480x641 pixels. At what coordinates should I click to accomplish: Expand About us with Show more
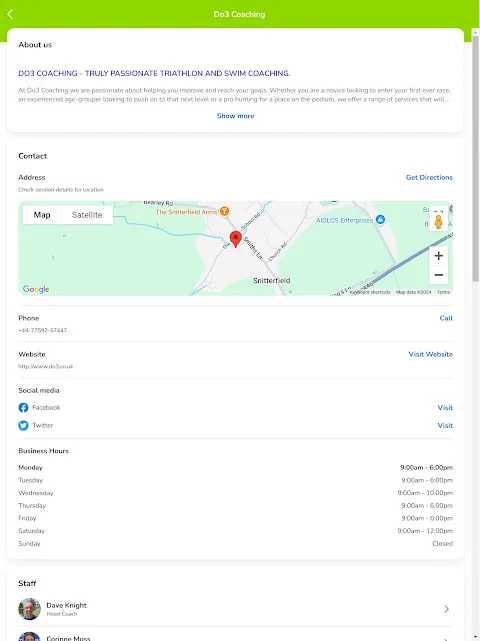(x=235, y=116)
